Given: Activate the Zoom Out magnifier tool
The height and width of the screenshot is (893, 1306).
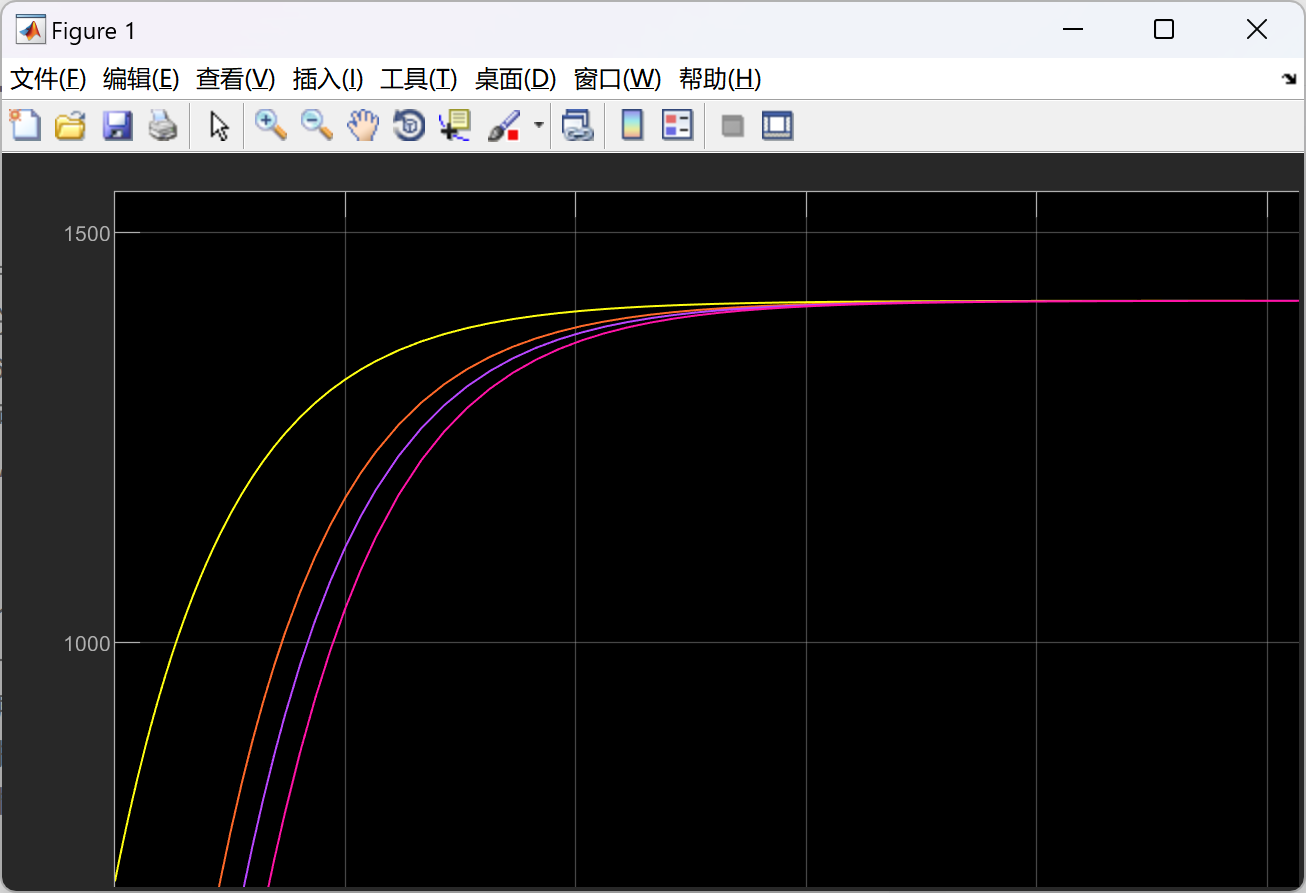Looking at the screenshot, I should (317, 125).
